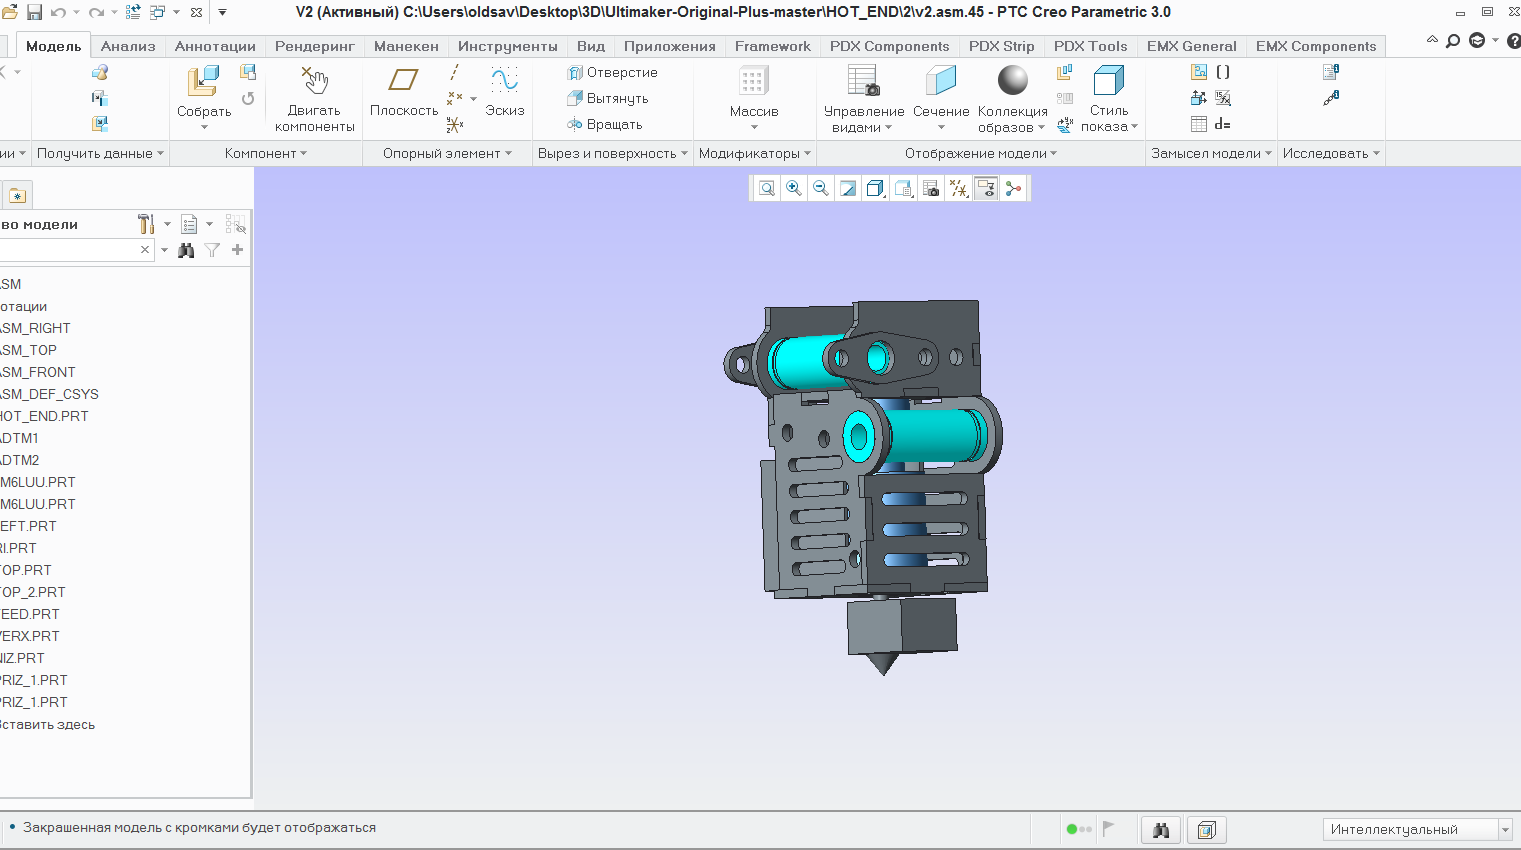Switch to the Анализ ribbon tab
1521x850 pixels.
click(x=128, y=46)
